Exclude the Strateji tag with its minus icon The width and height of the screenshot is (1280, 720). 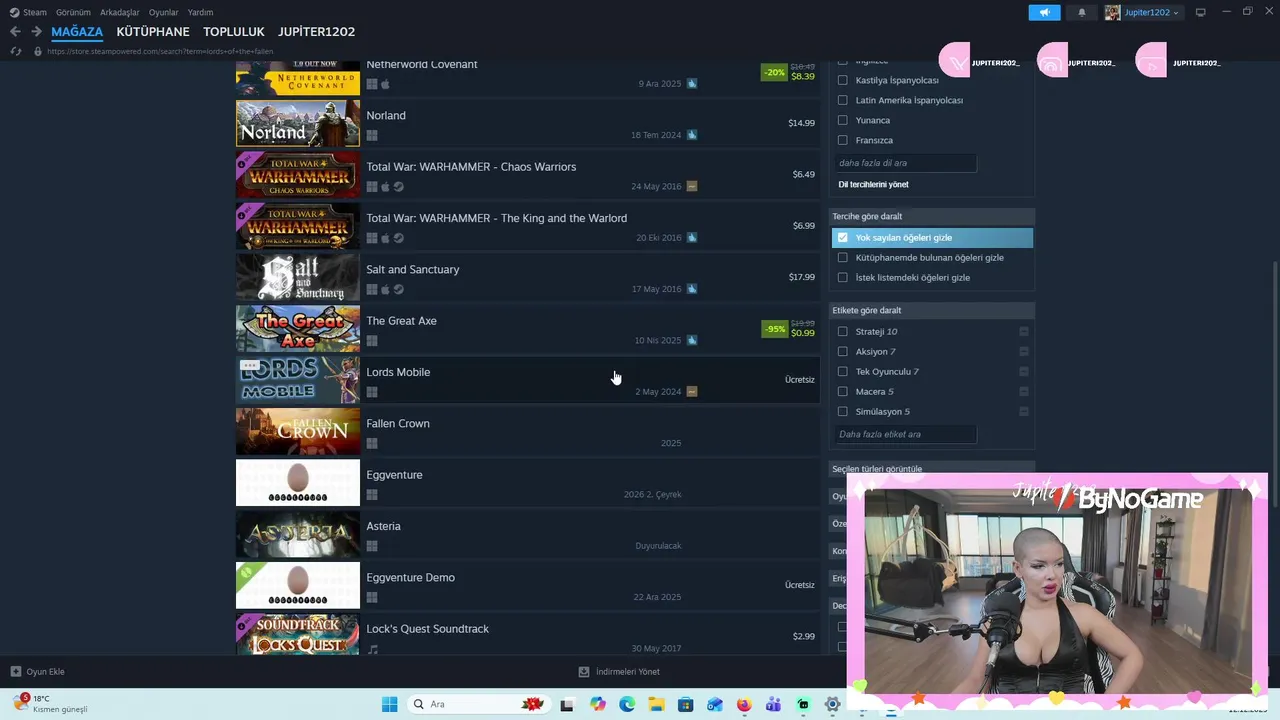click(1024, 331)
